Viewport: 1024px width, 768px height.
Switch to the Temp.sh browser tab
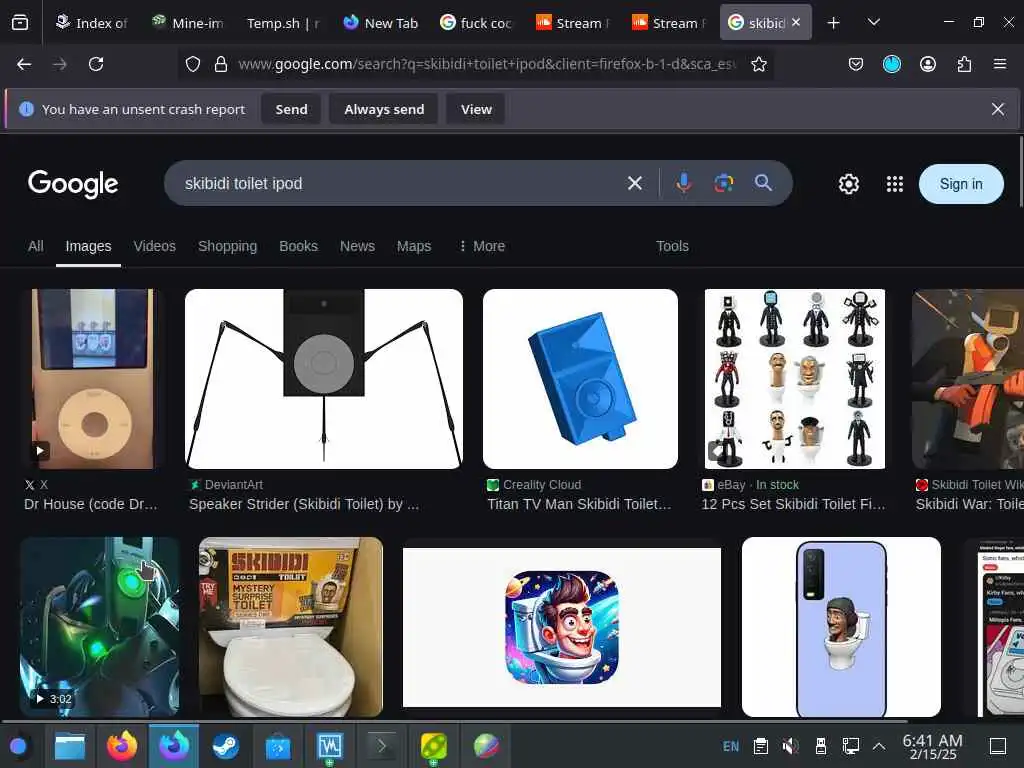tap(283, 23)
